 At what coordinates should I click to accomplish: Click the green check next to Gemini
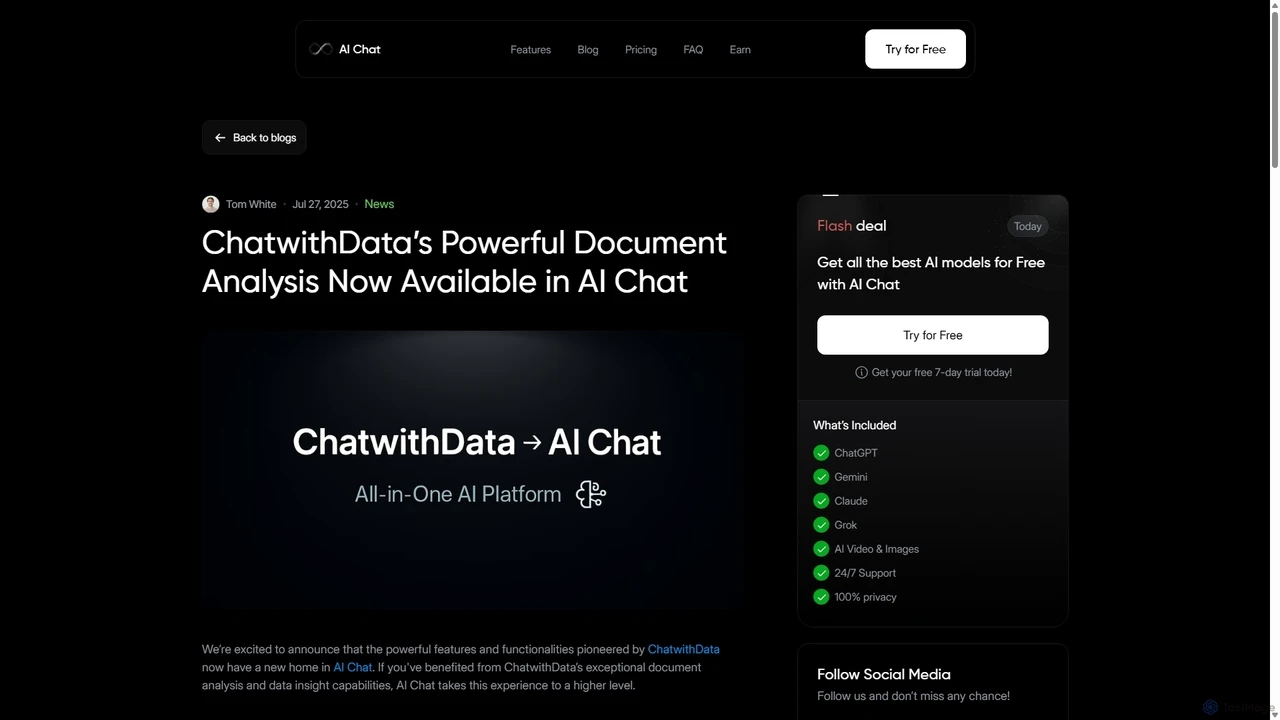821,477
